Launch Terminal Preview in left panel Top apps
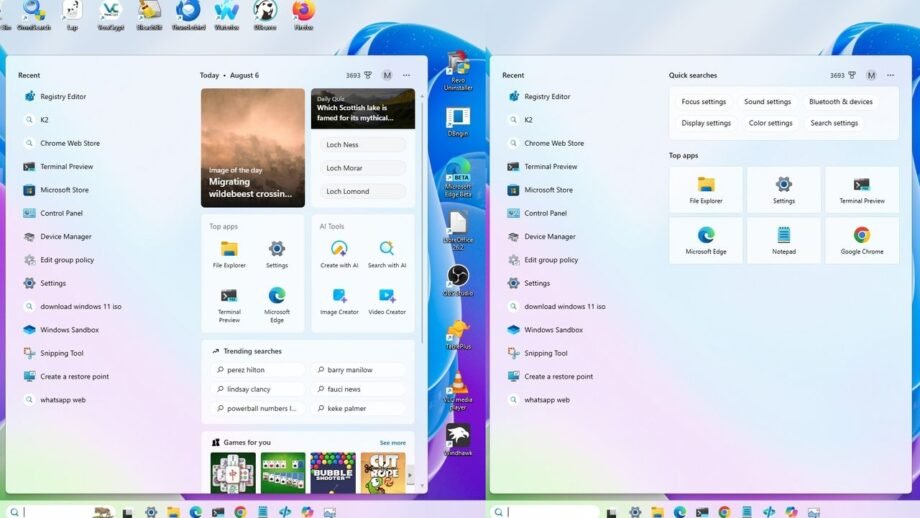The width and height of the screenshot is (920, 518). [229, 305]
